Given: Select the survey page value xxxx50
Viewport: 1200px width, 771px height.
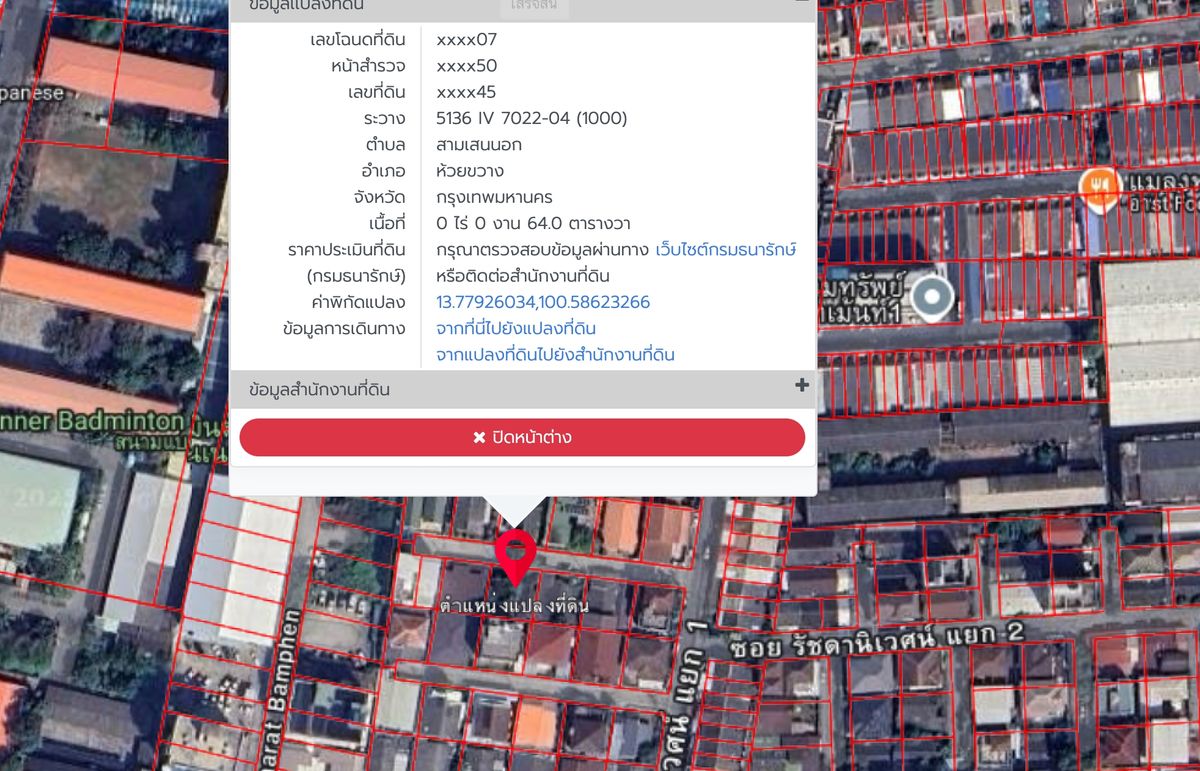Looking at the screenshot, I should [x=466, y=66].
